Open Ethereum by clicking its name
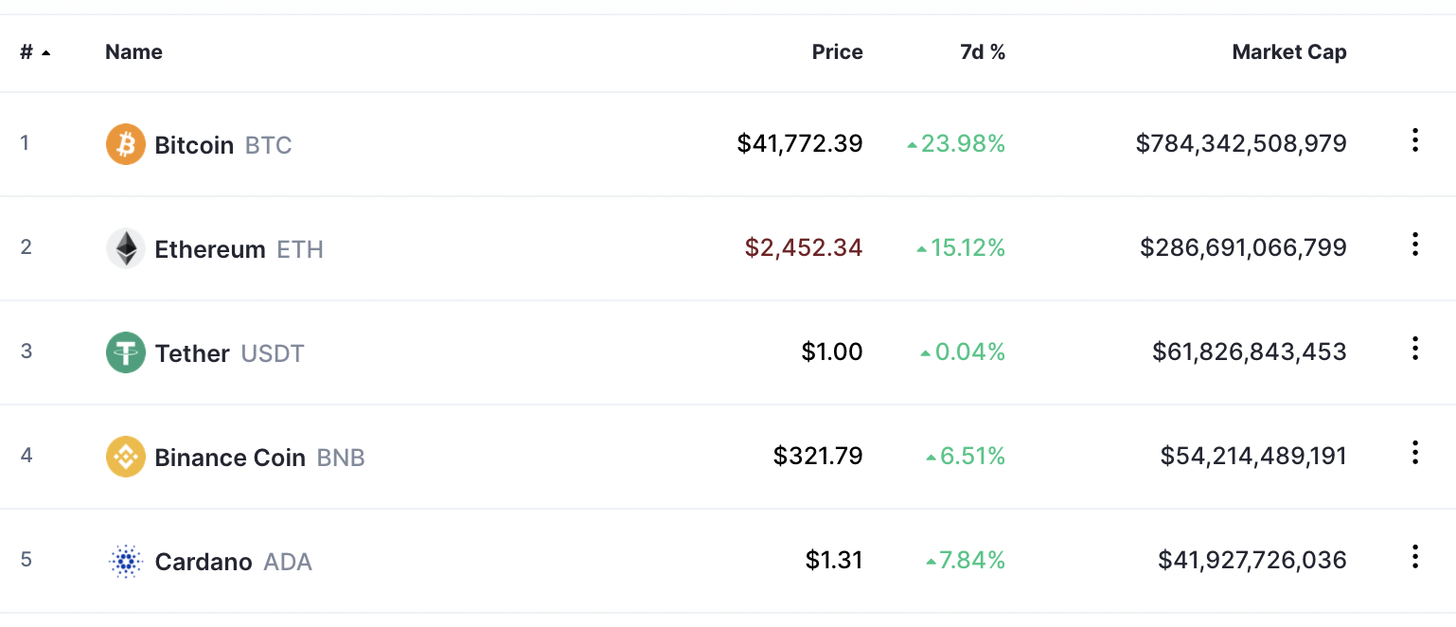Screen dimensions: 1456x627 click(210, 249)
